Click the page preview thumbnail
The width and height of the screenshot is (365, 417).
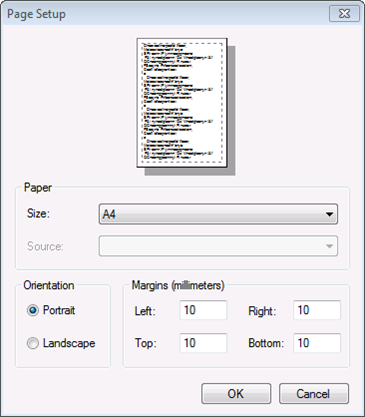point(182,103)
